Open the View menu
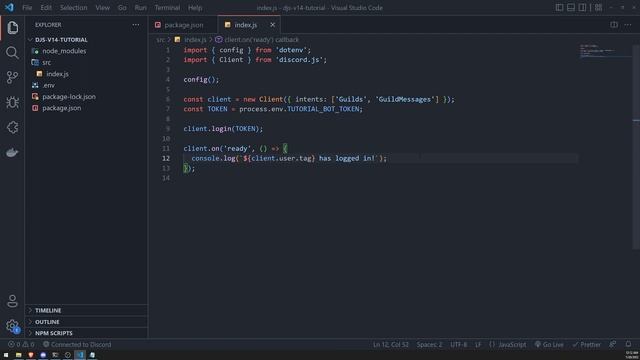This screenshot has width=640, height=360. pos(102,7)
